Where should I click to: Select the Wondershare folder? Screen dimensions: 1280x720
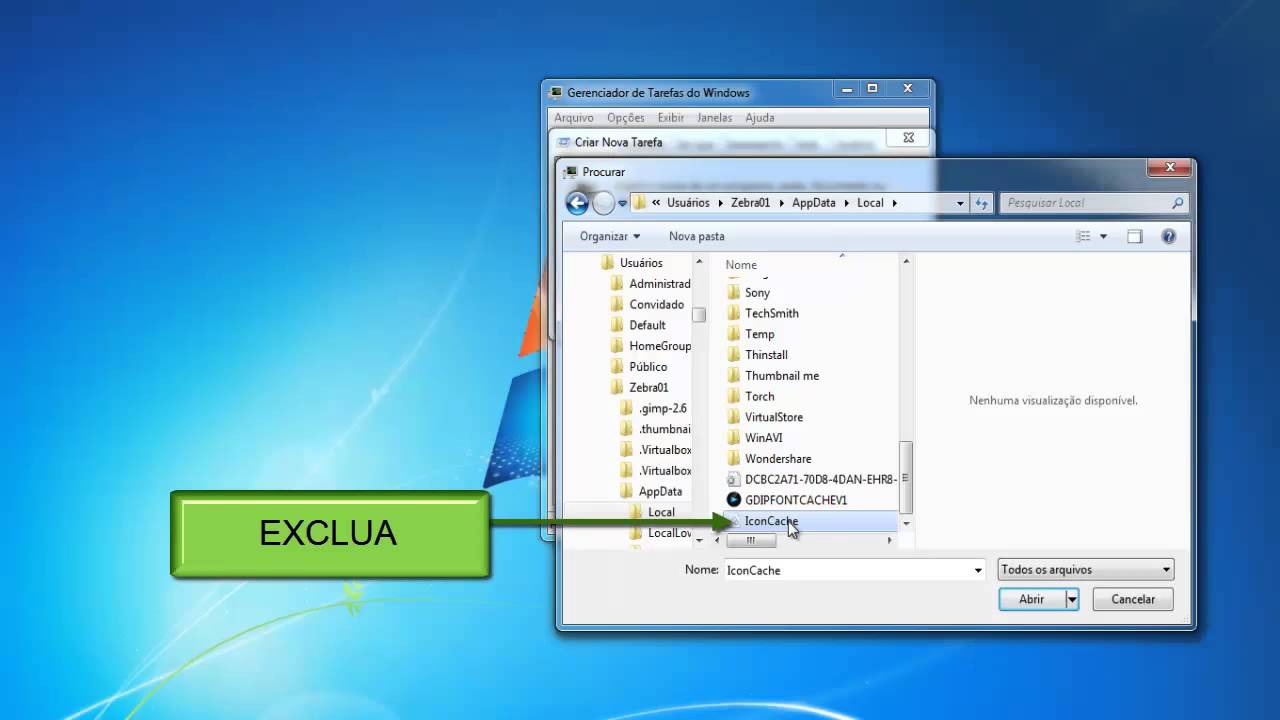[x=777, y=459]
